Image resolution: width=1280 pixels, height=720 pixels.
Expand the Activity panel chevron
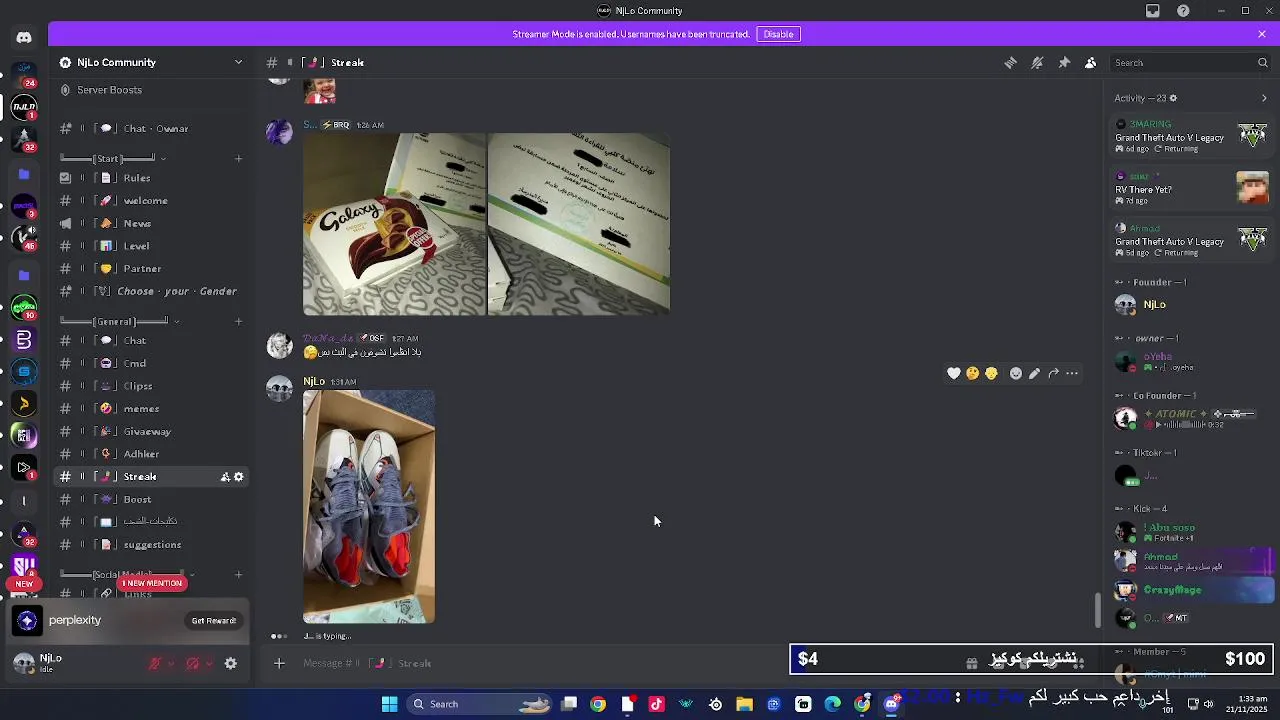point(1264,98)
